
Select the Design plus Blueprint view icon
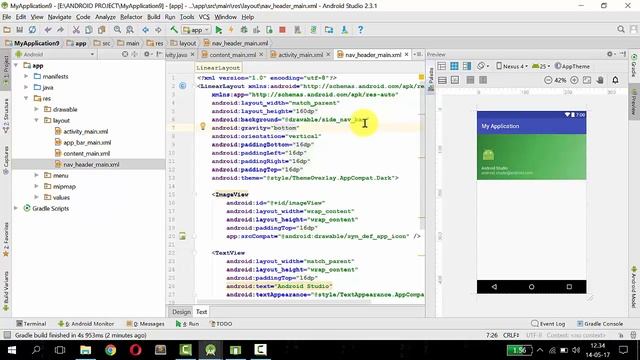[467, 66]
